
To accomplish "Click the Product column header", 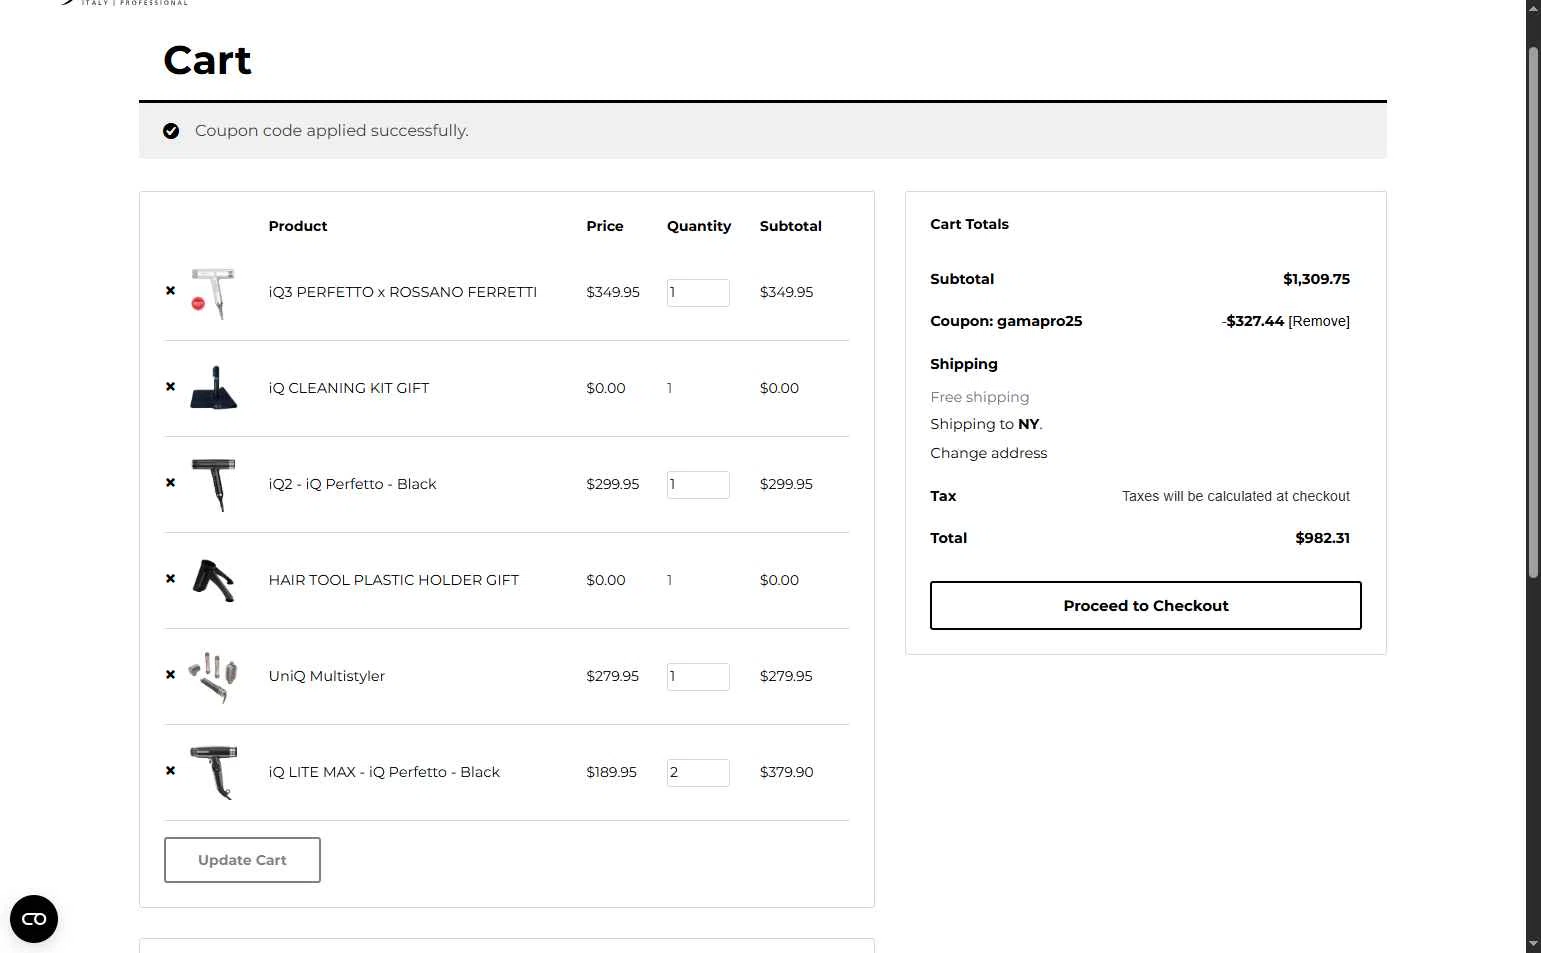I will 298,226.
